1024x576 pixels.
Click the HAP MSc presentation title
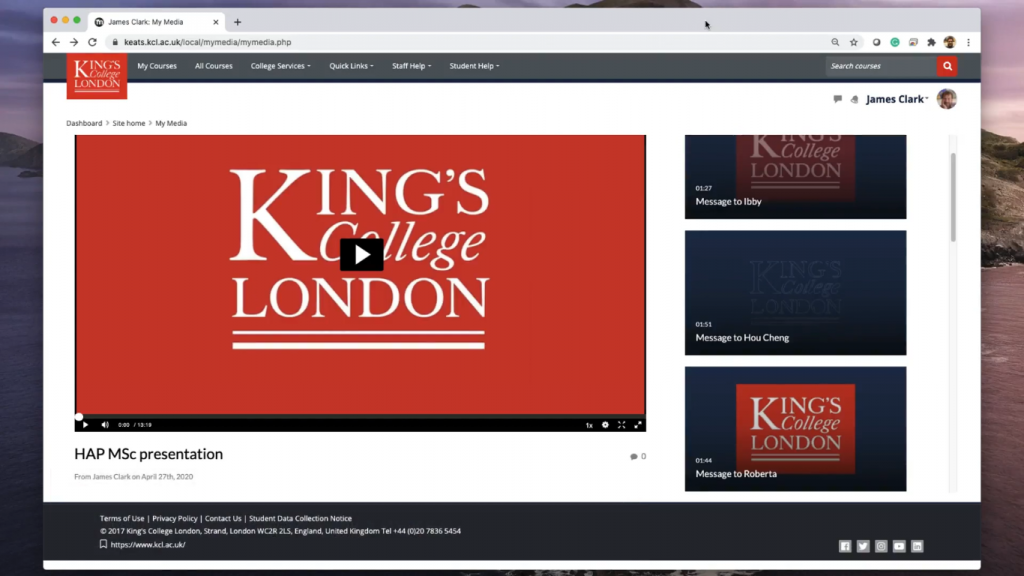(x=148, y=454)
